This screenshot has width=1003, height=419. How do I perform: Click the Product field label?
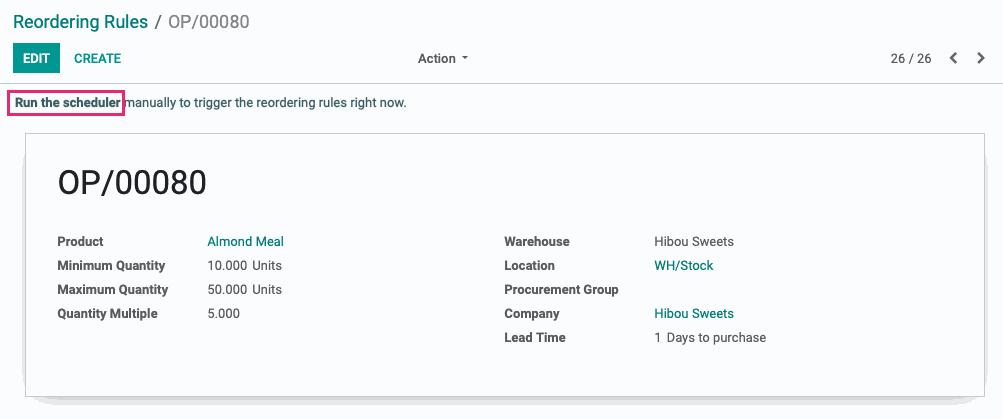click(x=81, y=242)
